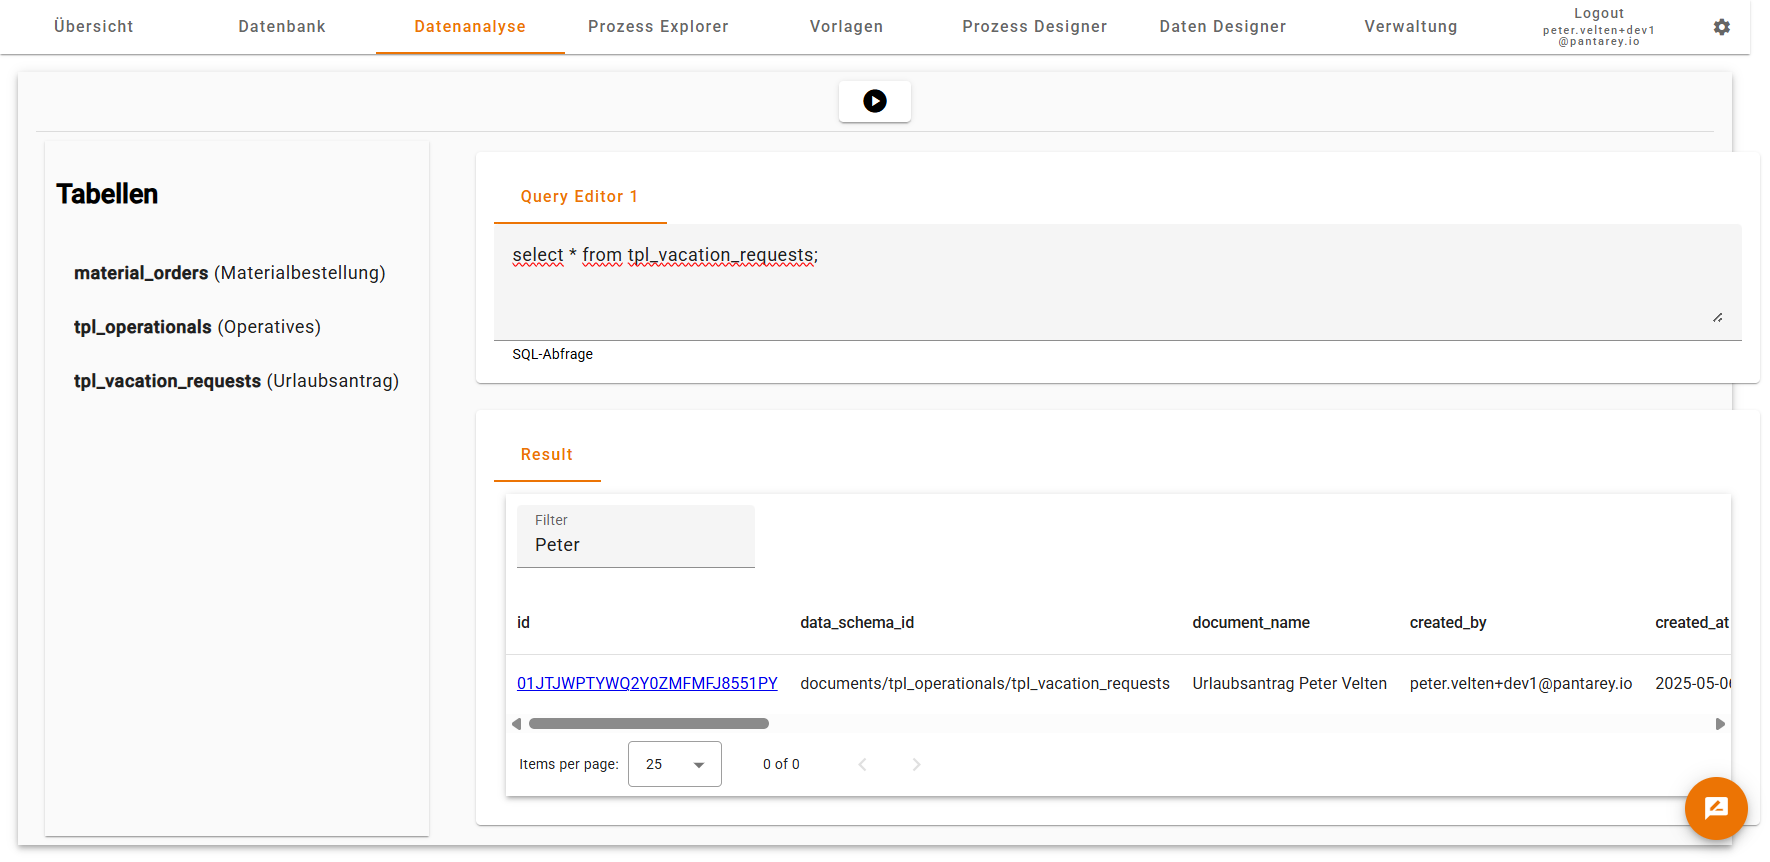
Task: Select the Query Editor 1 tab
Action: pos(579,197)
